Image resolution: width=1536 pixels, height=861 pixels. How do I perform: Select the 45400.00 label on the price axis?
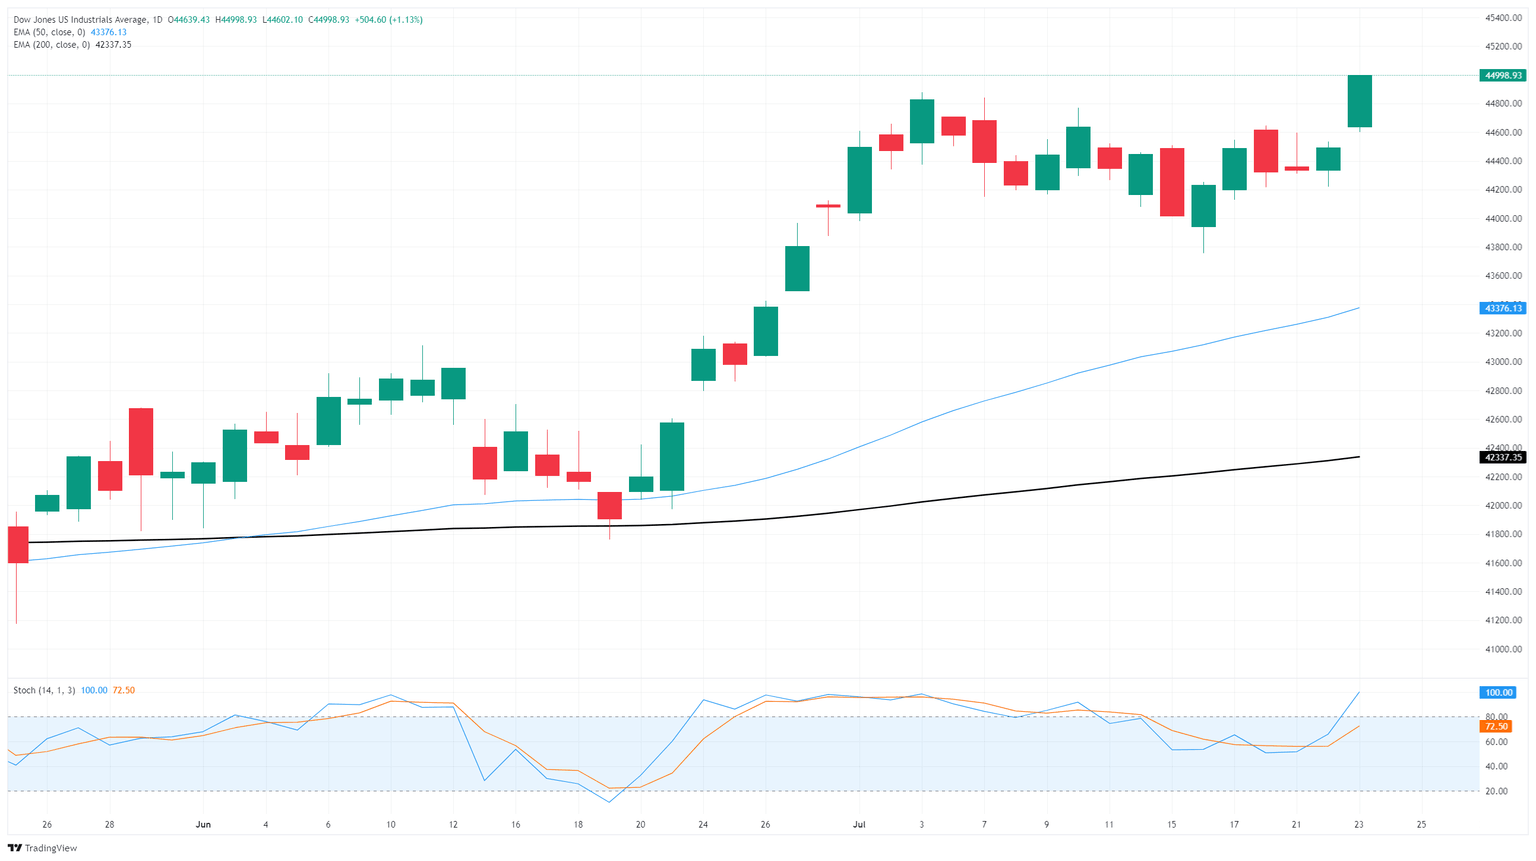pyautogui.click(x=1502, y=18)
